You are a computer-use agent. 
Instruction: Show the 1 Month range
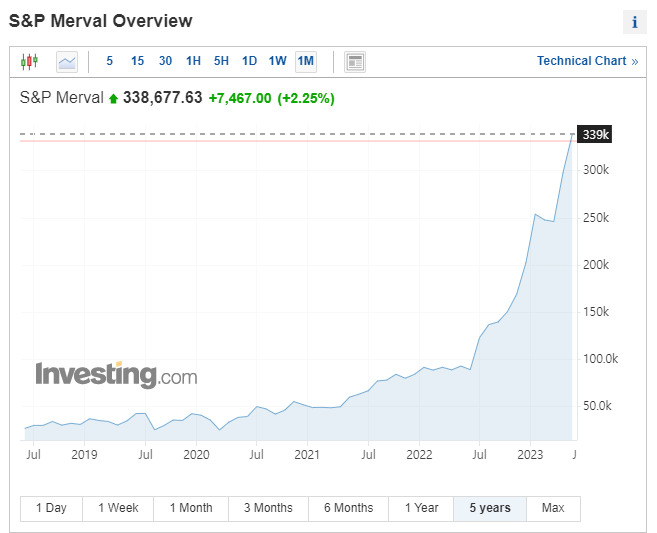[x=191, y=508]
